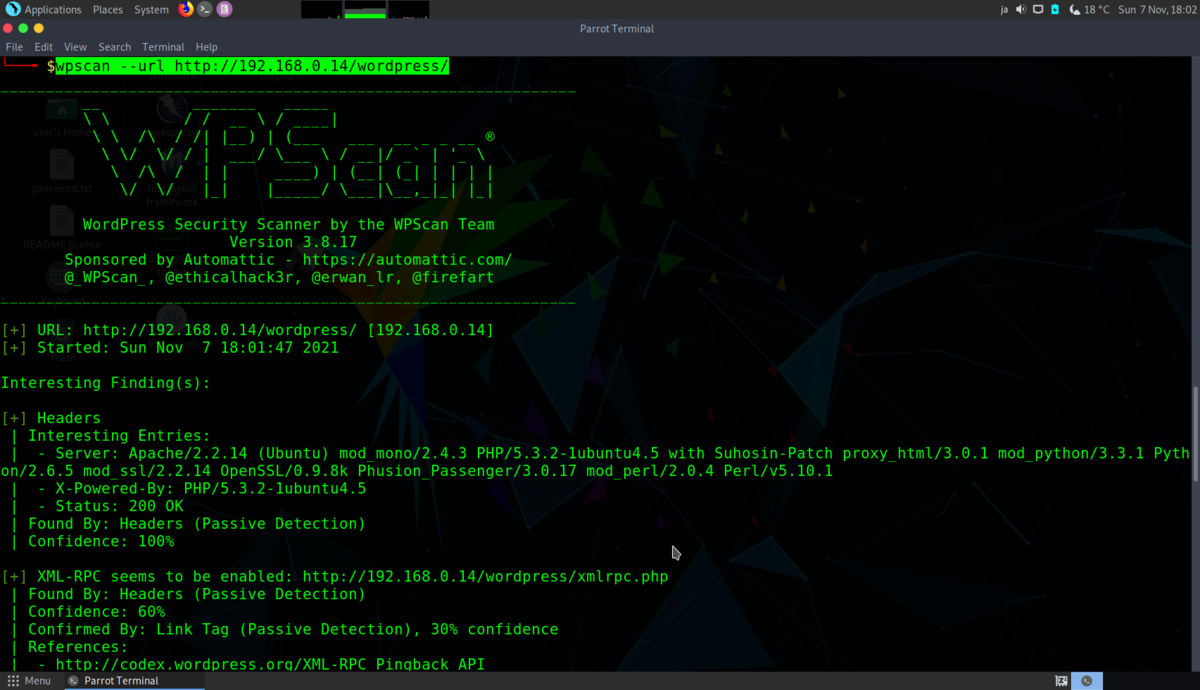Click the codex.wordpress.org XML-RPC Pingback link

pos(271,664)
